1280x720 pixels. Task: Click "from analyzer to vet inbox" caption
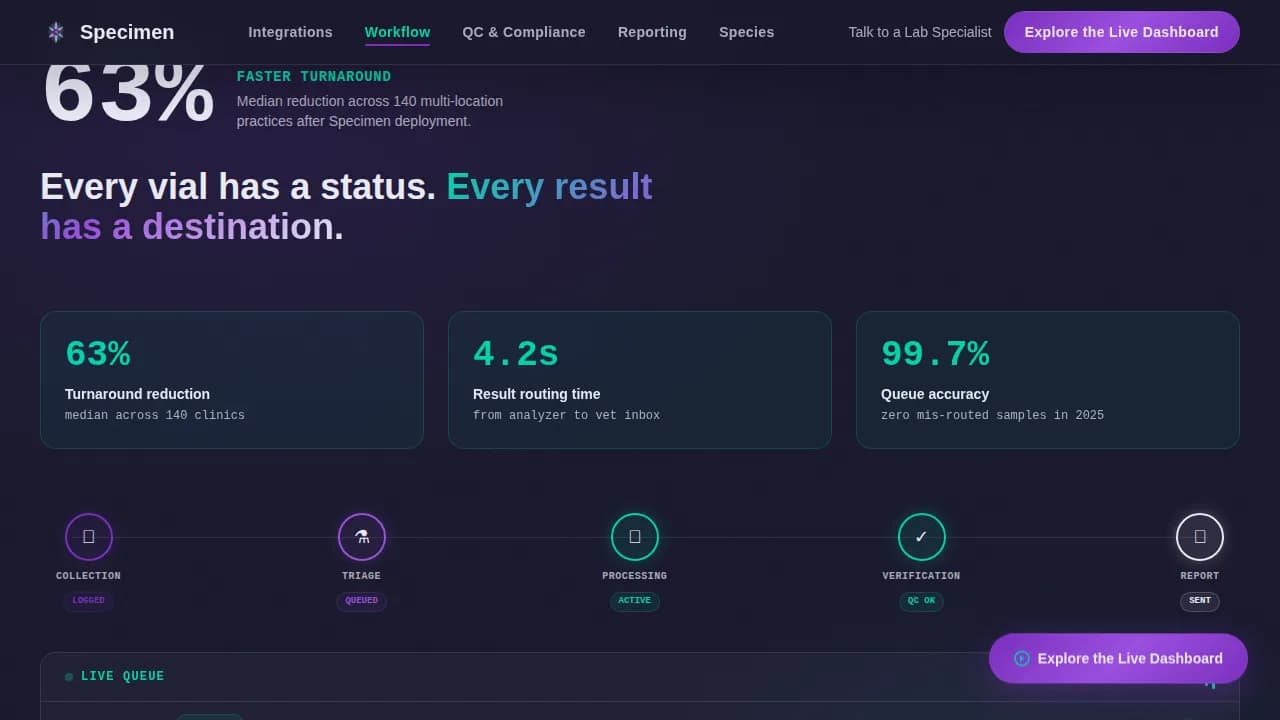(567, 415)
